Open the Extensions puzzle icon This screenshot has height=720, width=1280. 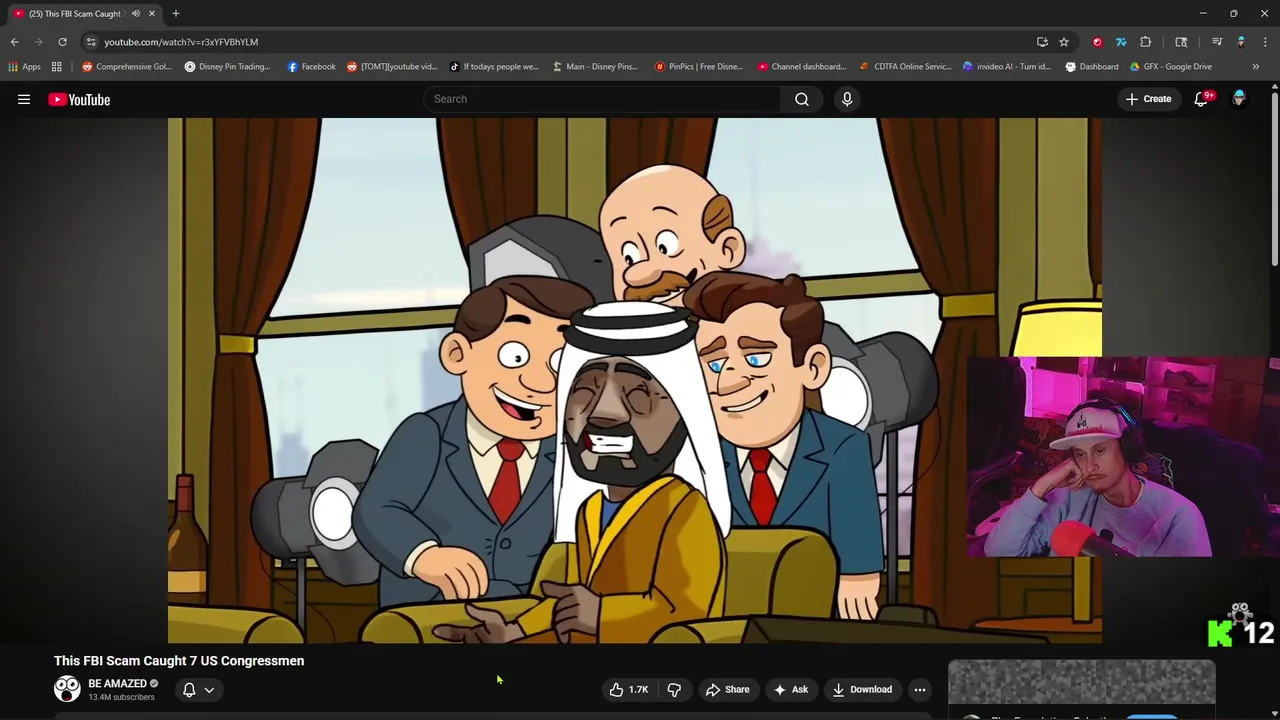1146,42
